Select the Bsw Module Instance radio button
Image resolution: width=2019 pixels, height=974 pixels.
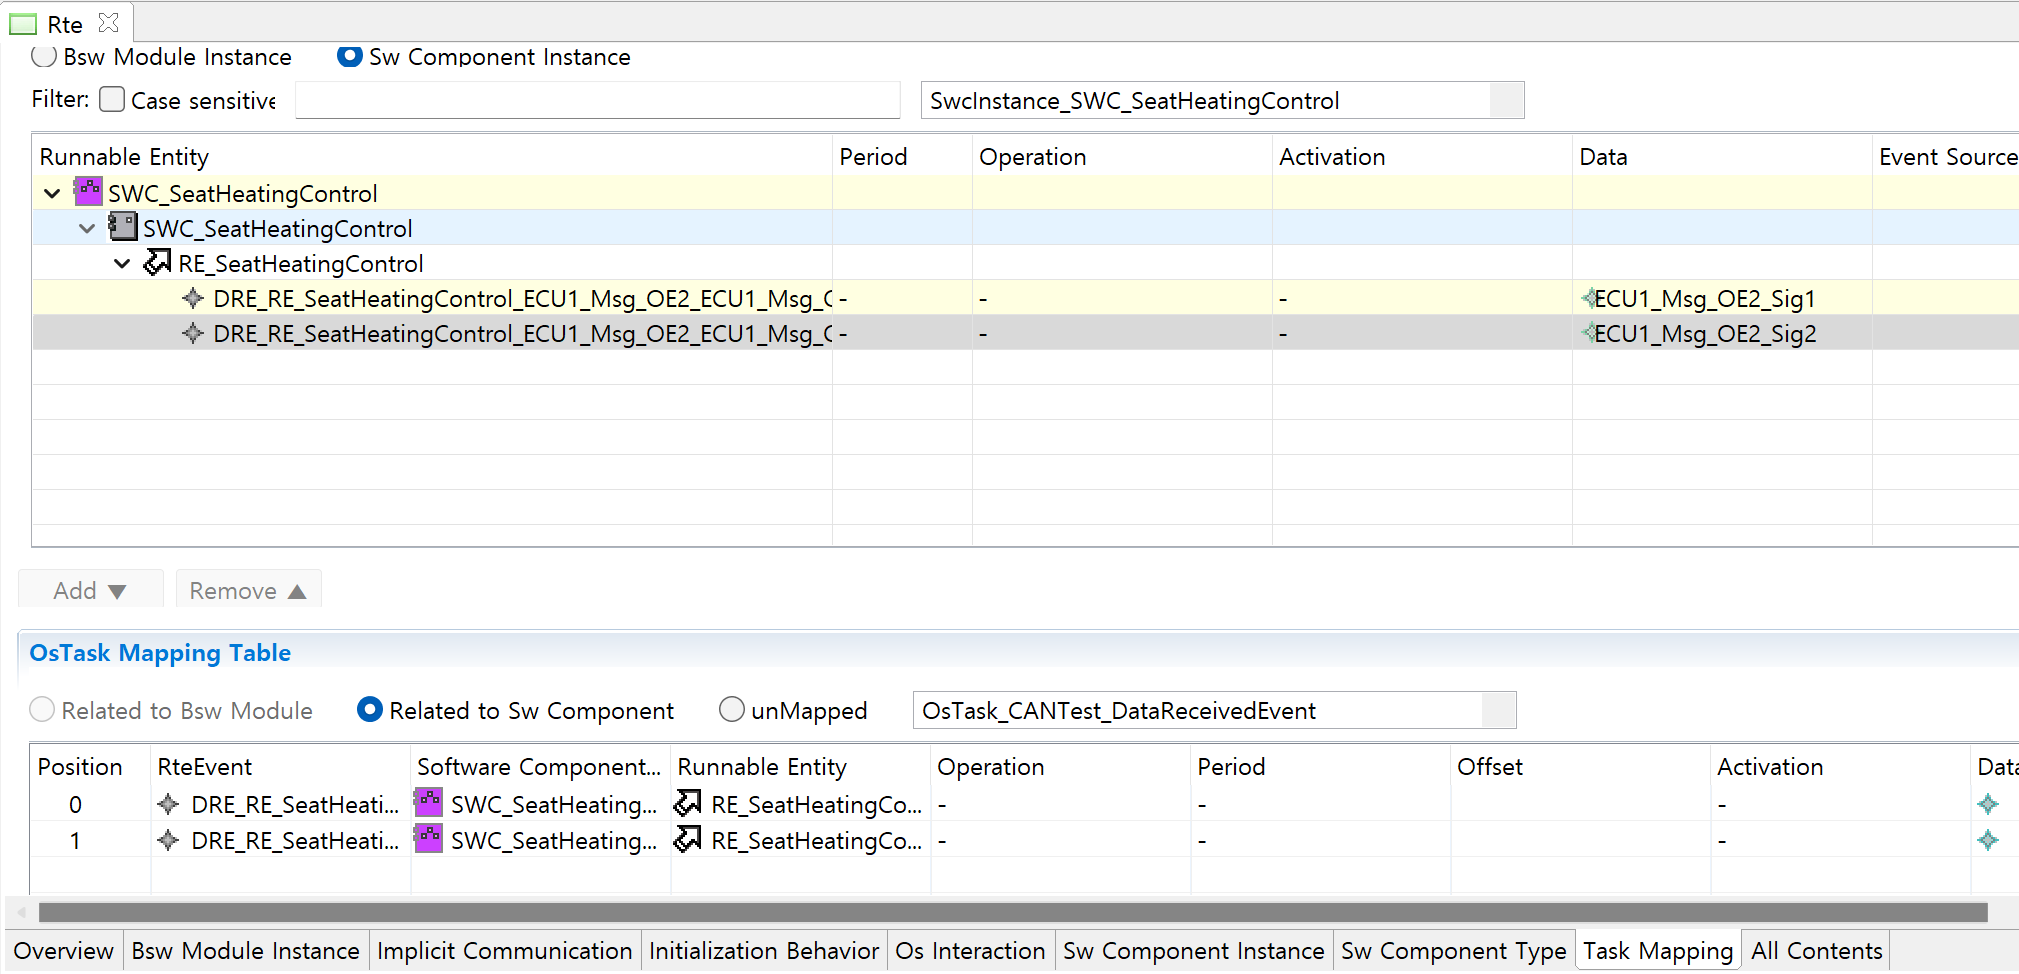43,56
